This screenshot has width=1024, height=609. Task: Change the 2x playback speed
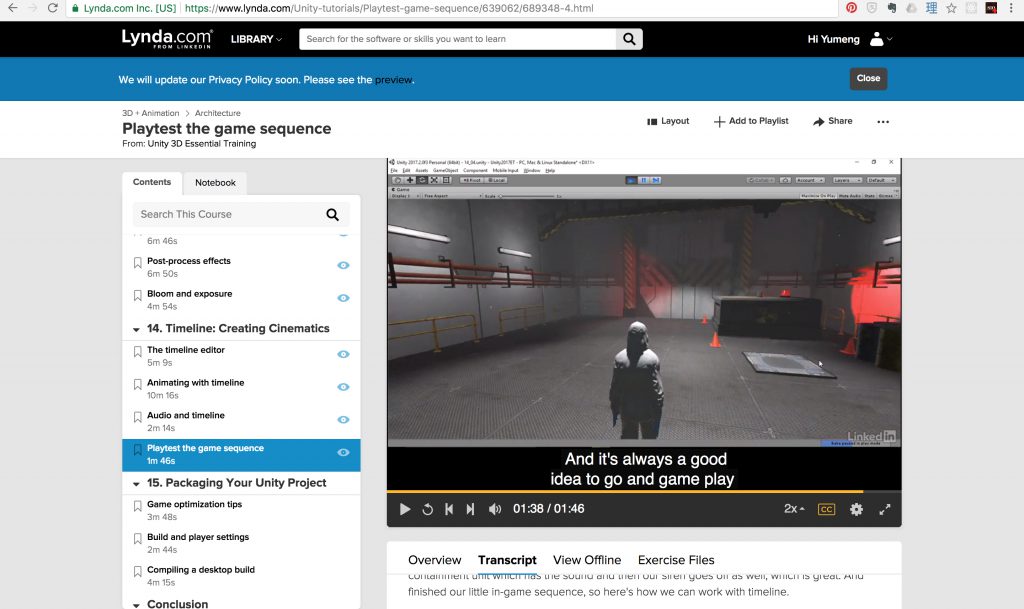[794, 509]
